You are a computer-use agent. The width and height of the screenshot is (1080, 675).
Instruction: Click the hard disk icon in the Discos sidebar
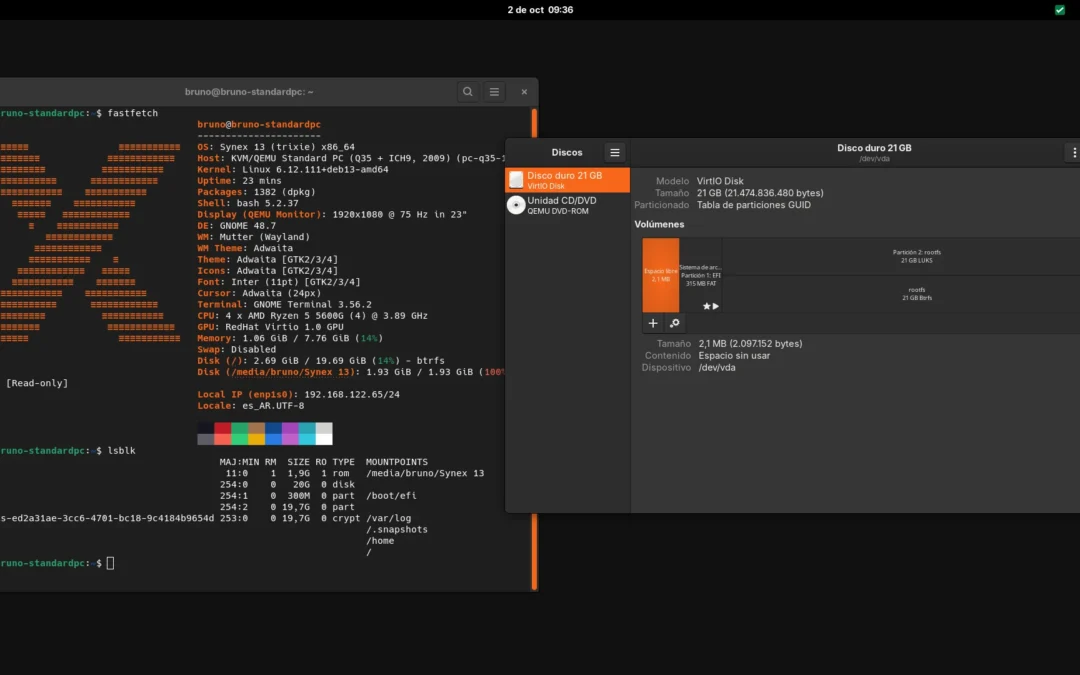516,180
